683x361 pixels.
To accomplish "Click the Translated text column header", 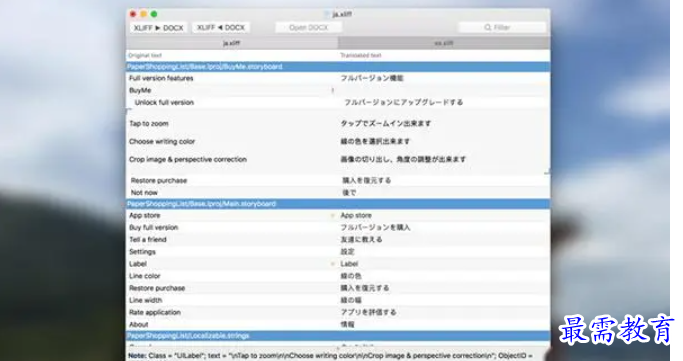I will (x=361, y=55).
